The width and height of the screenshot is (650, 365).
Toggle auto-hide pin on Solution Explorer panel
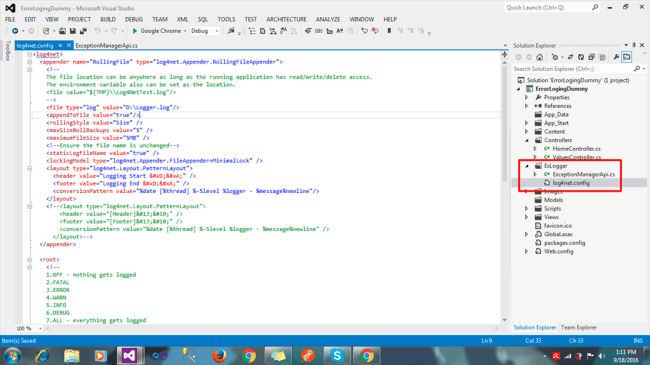click(x=634, y=45)
